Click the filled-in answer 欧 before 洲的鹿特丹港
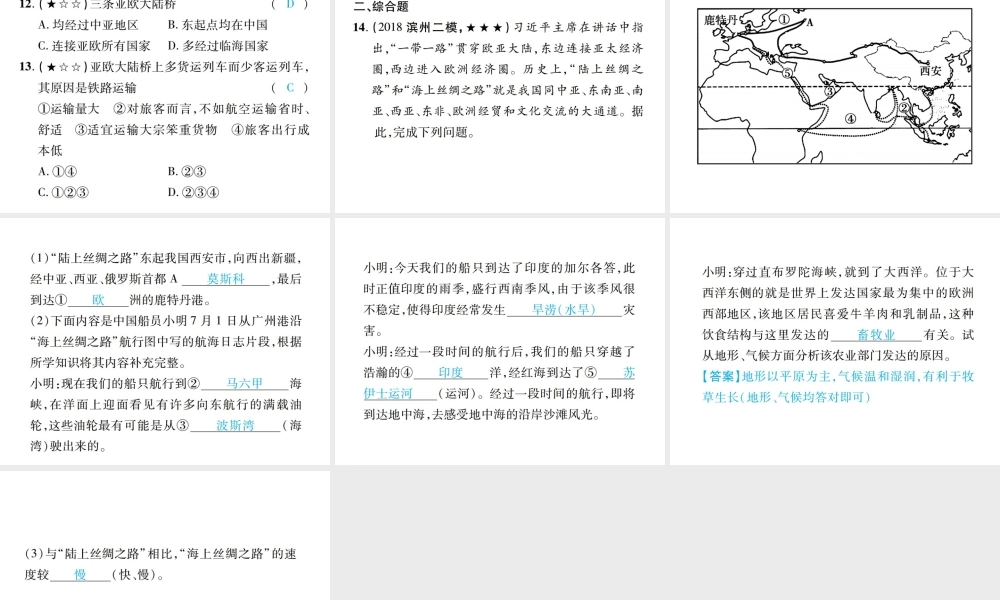1000x600 pixels. pos(98,300)
